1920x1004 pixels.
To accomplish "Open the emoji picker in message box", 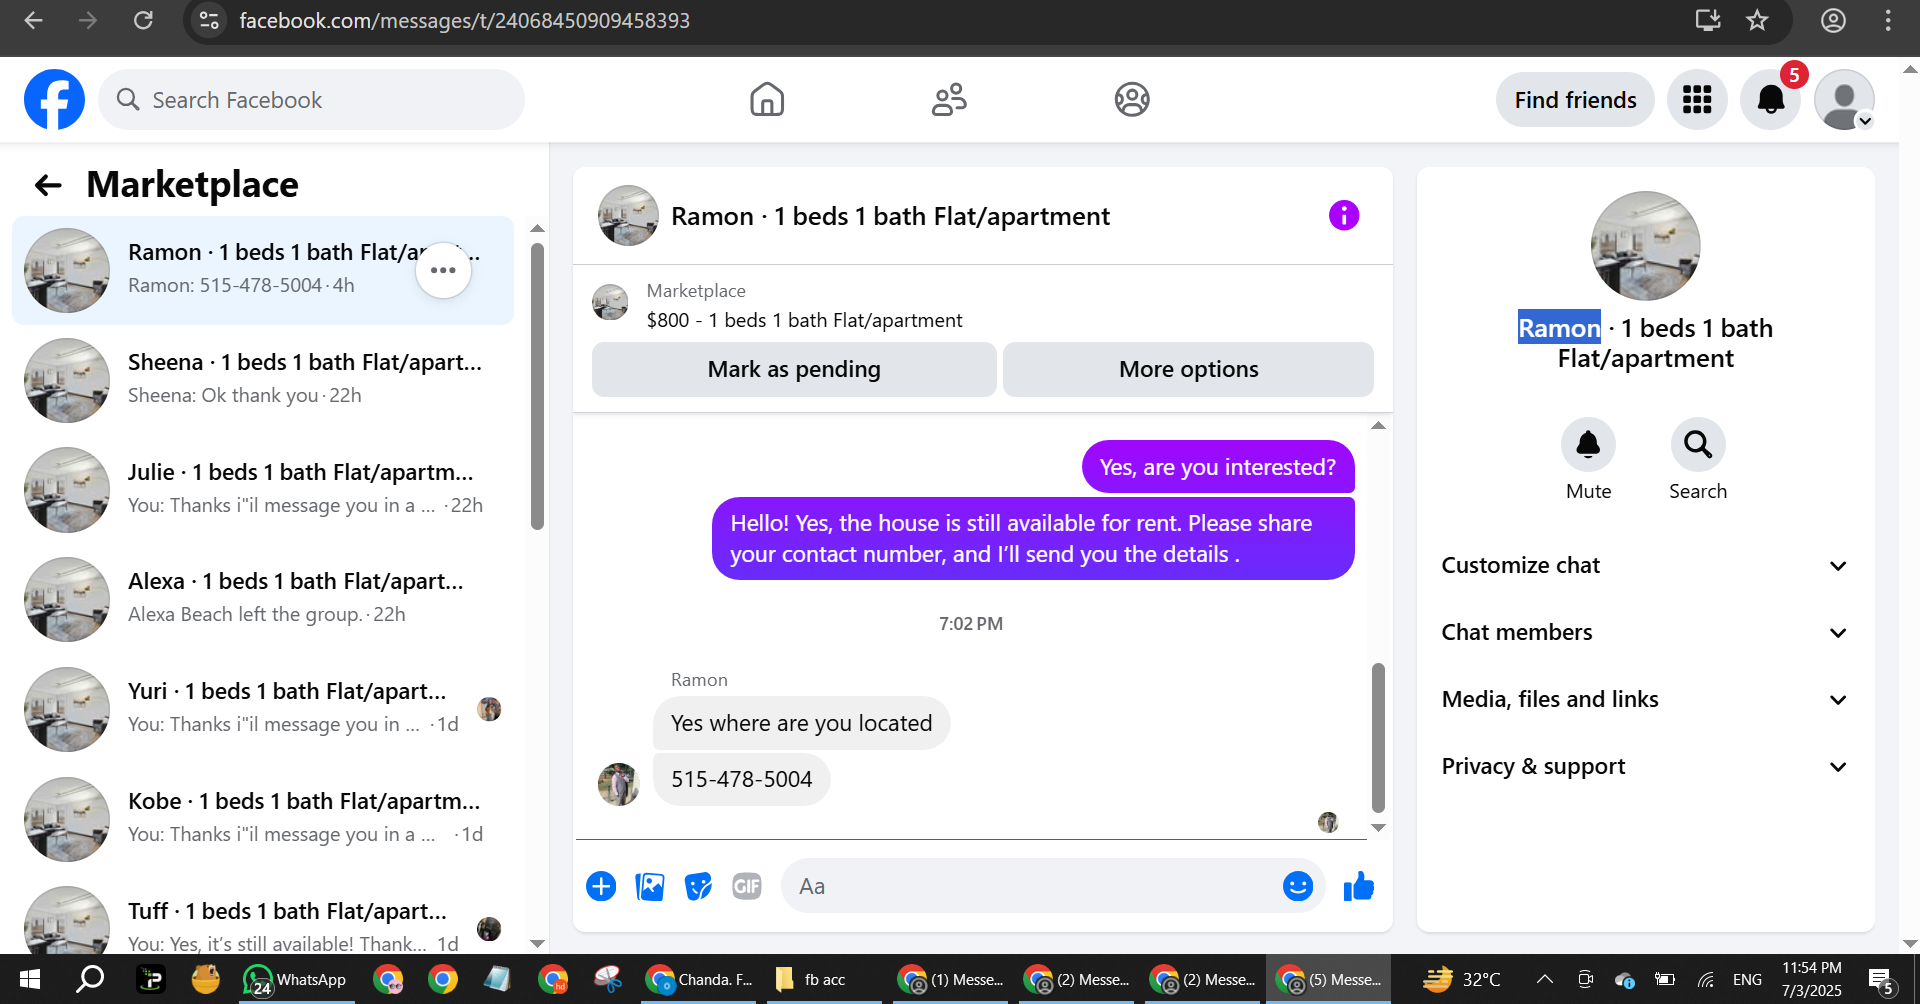I will pos(1297,886).
